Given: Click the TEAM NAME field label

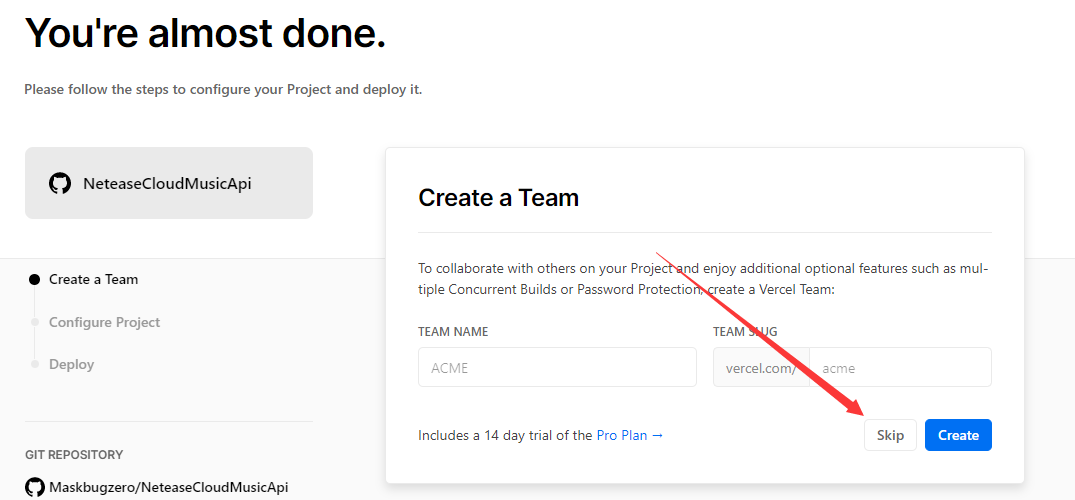Looking at the screenshot, I should tap(453, 332).
